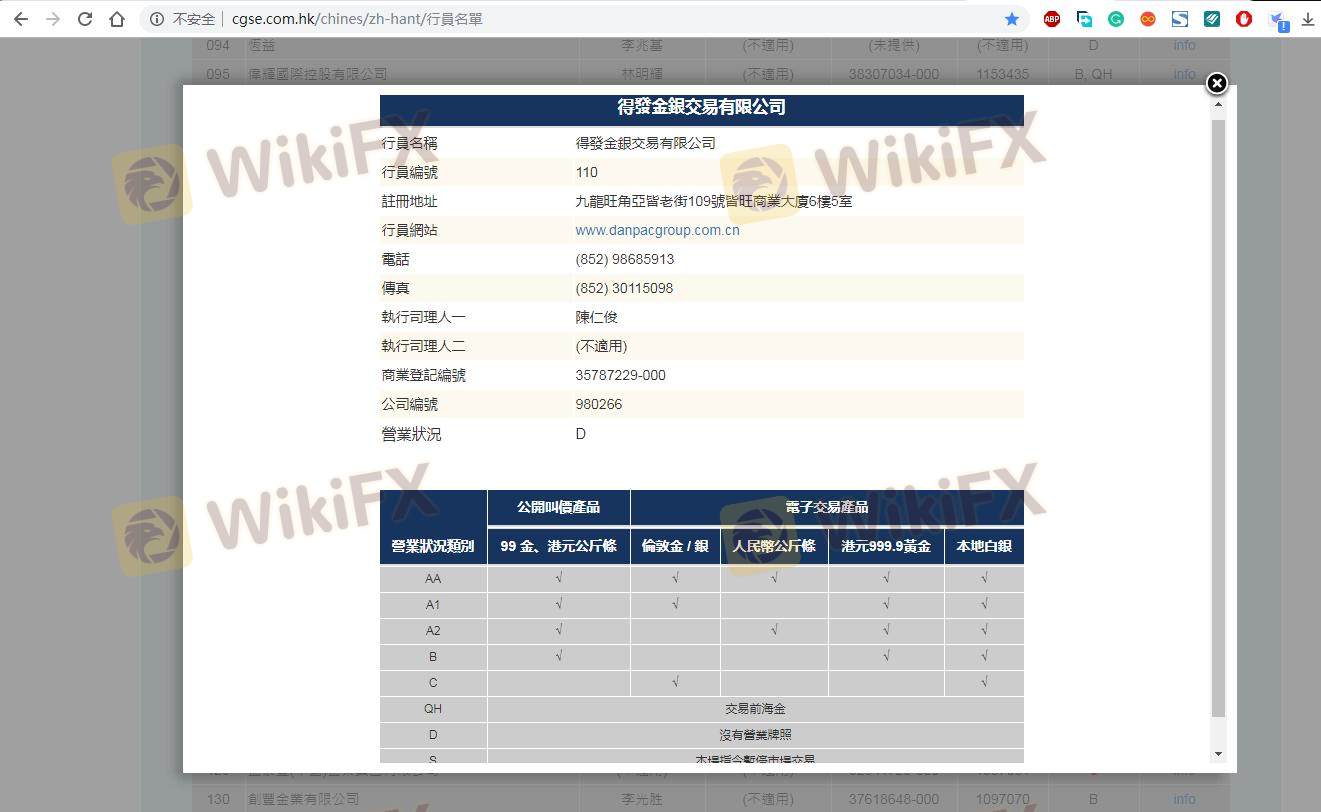Open the blue bird extension with alert badge
This screenshot has width=1321, height=812.
pos(1277,20)
